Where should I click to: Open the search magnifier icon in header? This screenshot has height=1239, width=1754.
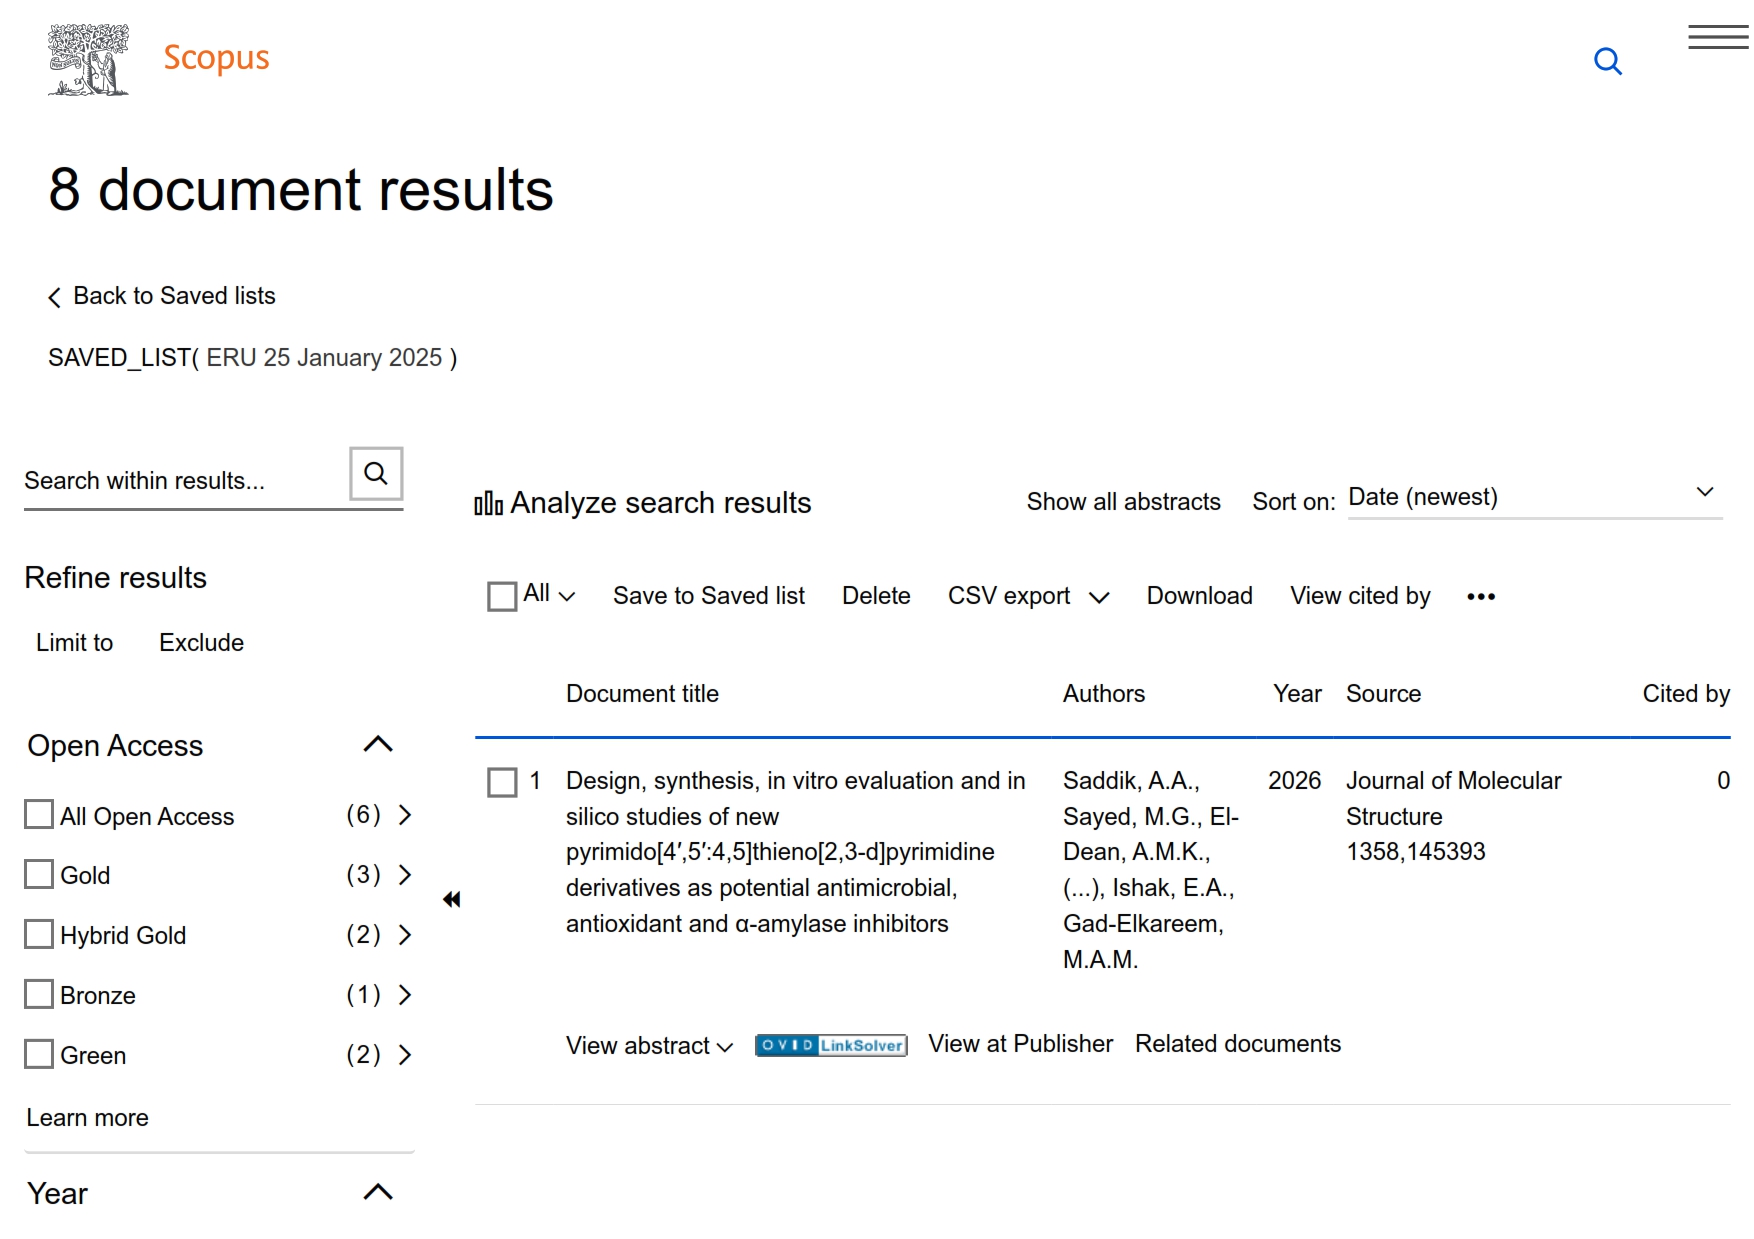1607,62
